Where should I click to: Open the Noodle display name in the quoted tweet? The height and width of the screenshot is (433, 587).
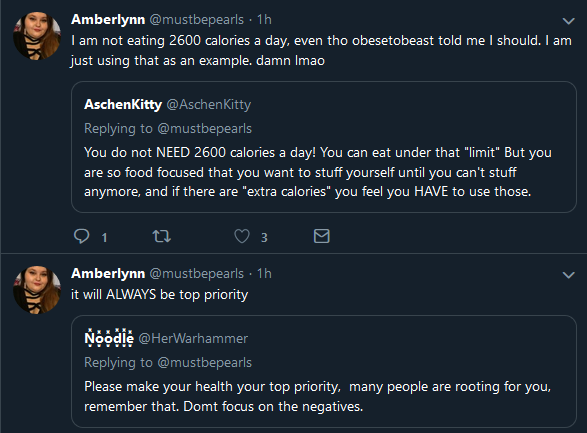point(109,338)
